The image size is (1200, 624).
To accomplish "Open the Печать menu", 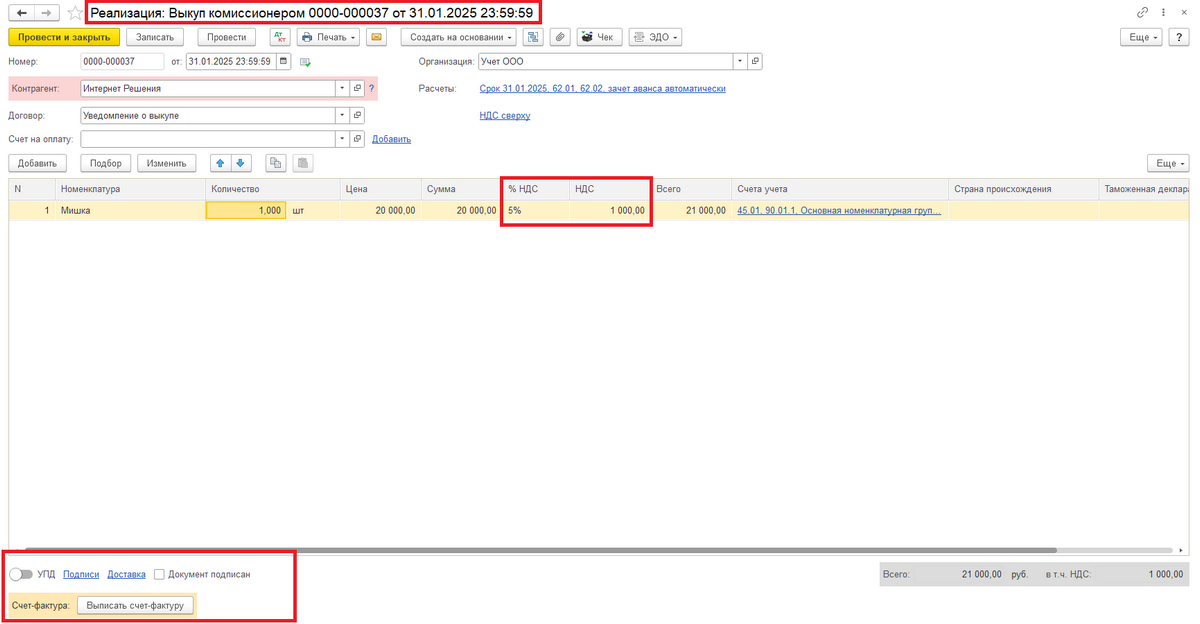I will coord(328,37).
